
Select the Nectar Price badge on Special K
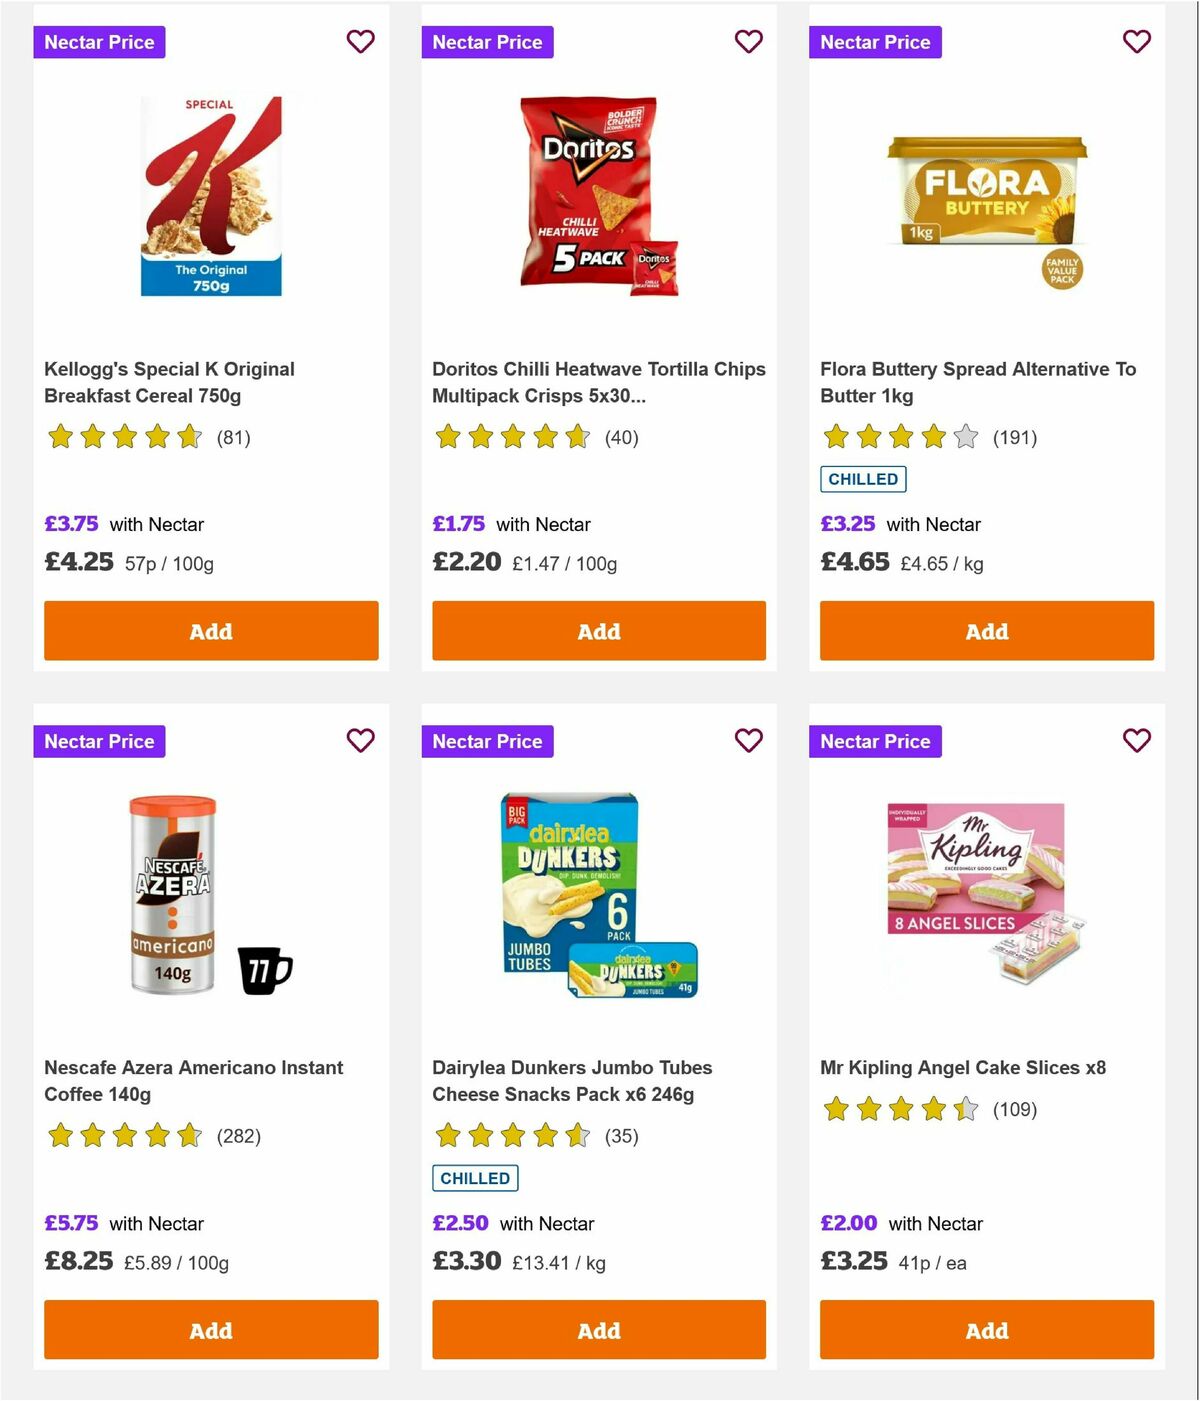point(99,42)
